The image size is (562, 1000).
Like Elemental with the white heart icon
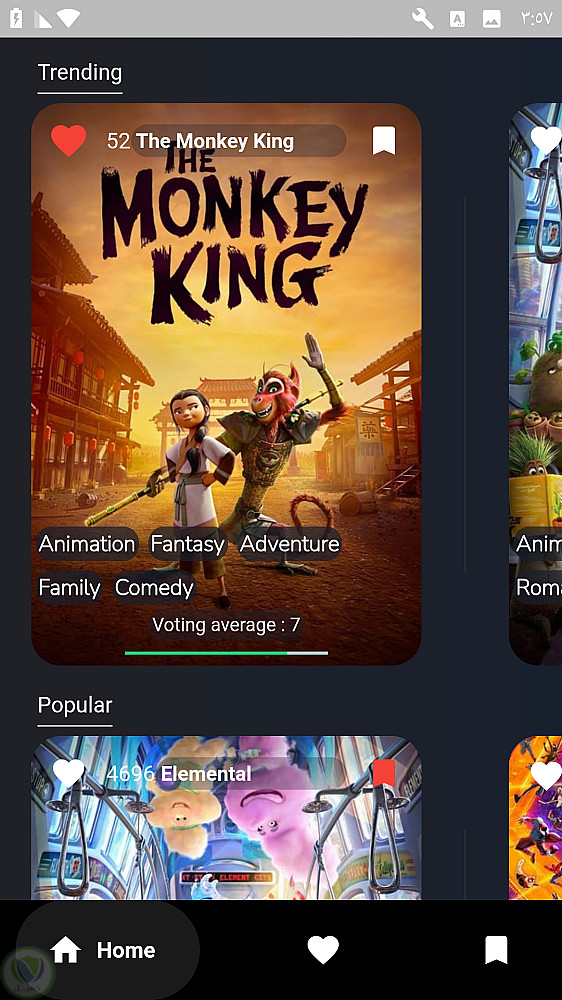tap(68, 773)
